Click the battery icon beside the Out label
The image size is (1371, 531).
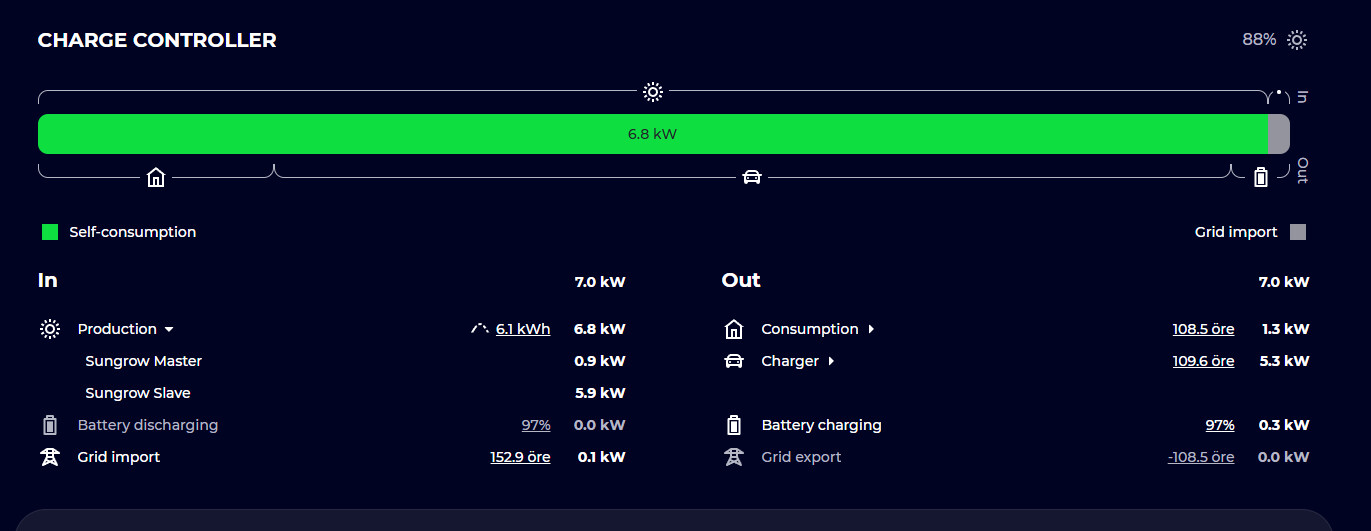[1261, 177]
